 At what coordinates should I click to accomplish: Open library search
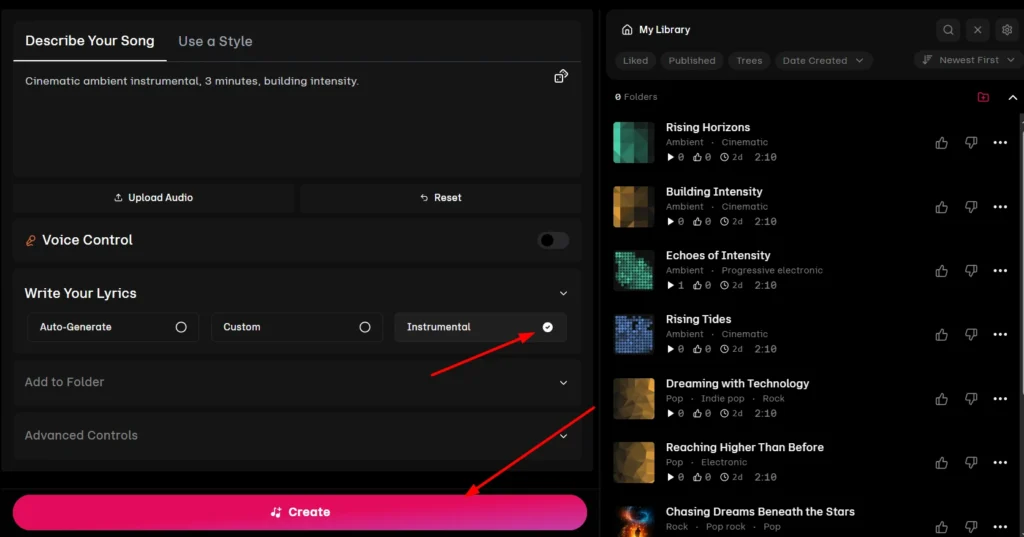[948, 29]
